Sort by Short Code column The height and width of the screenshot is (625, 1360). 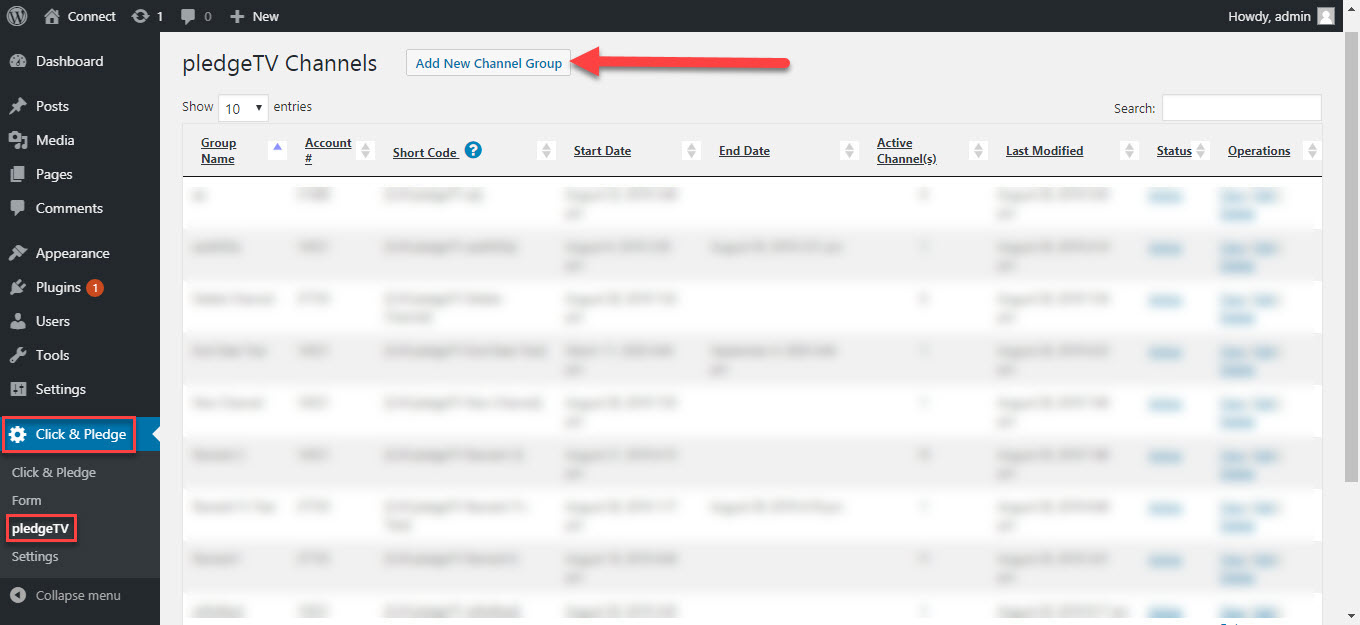(425, 153)
